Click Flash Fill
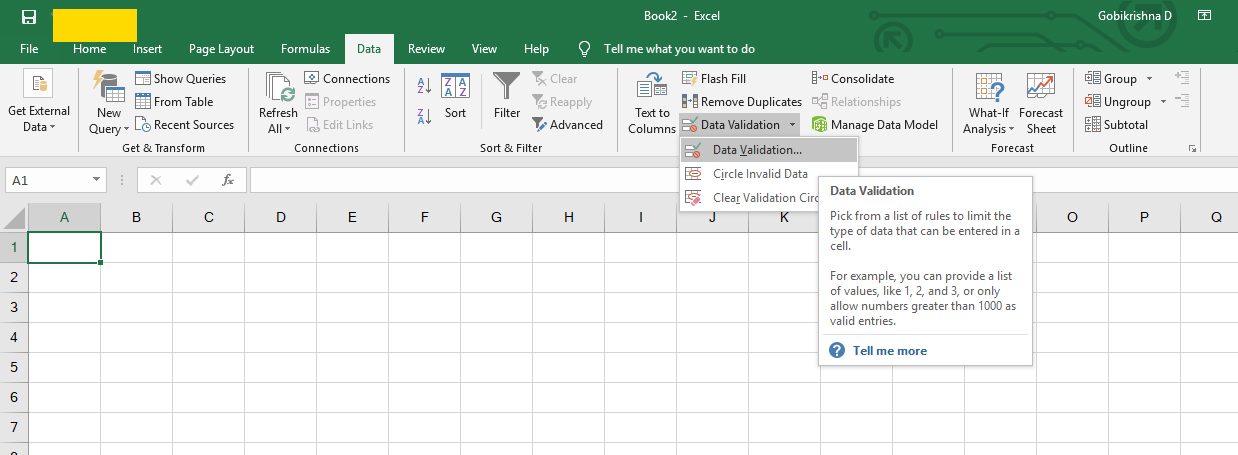 (714, 78)
